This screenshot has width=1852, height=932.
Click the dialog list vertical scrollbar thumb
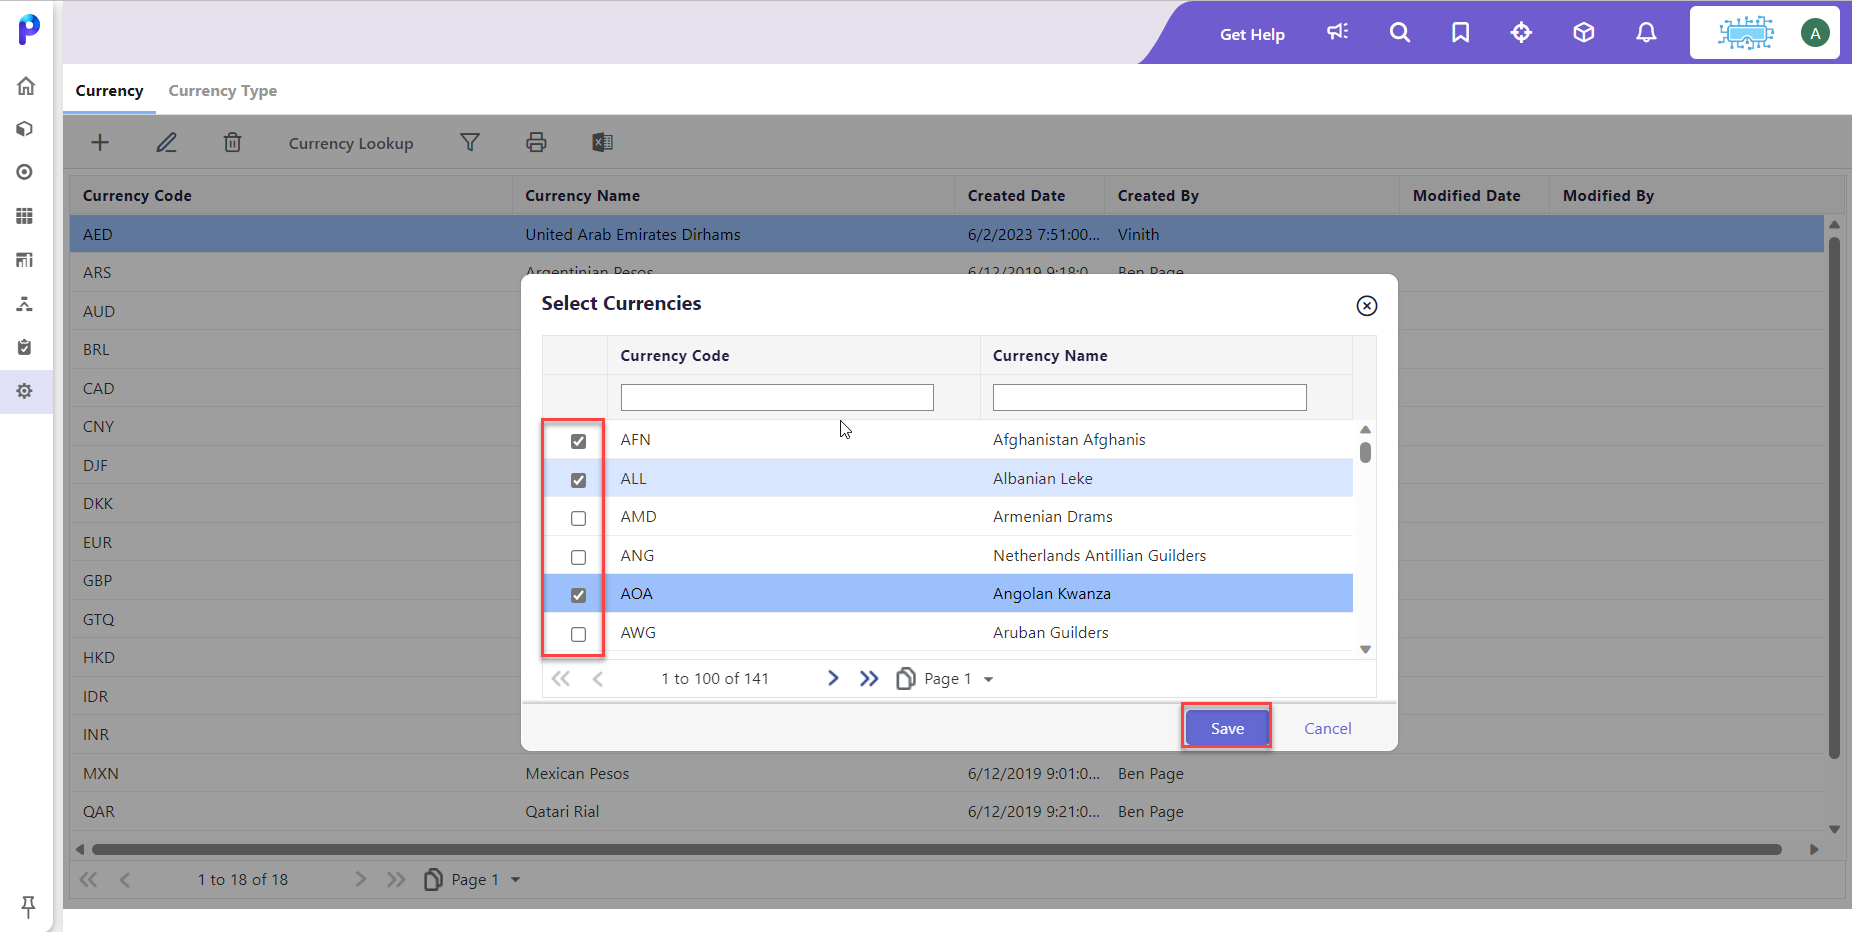1365,452
